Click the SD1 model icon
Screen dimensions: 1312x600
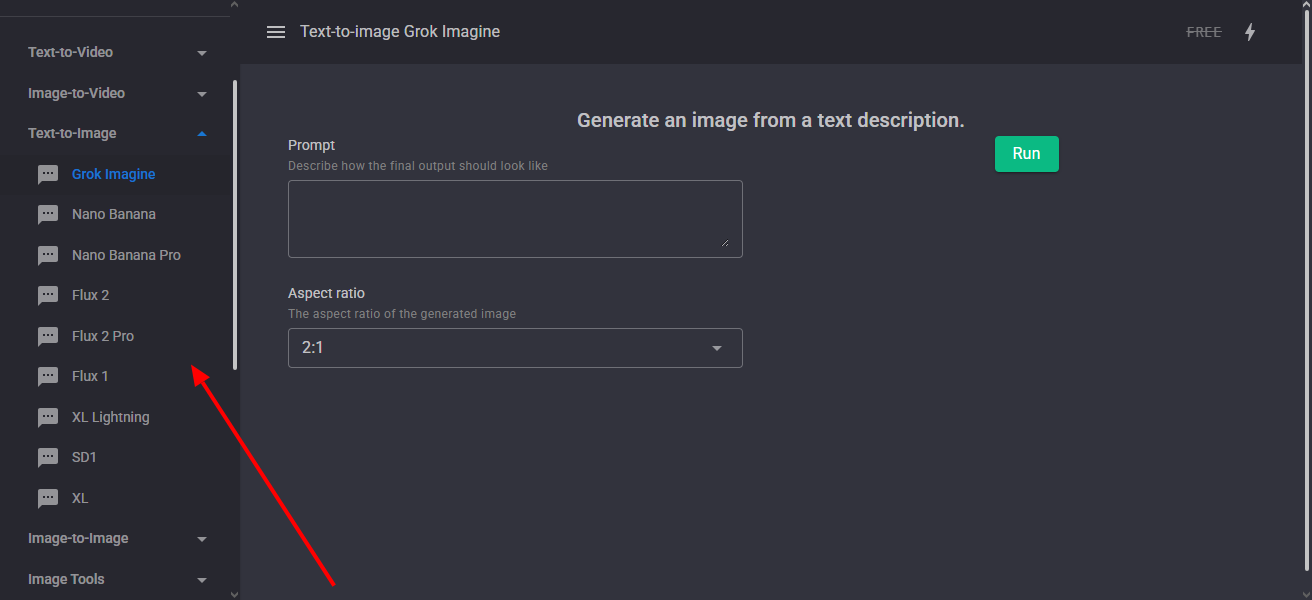point(48,457)
